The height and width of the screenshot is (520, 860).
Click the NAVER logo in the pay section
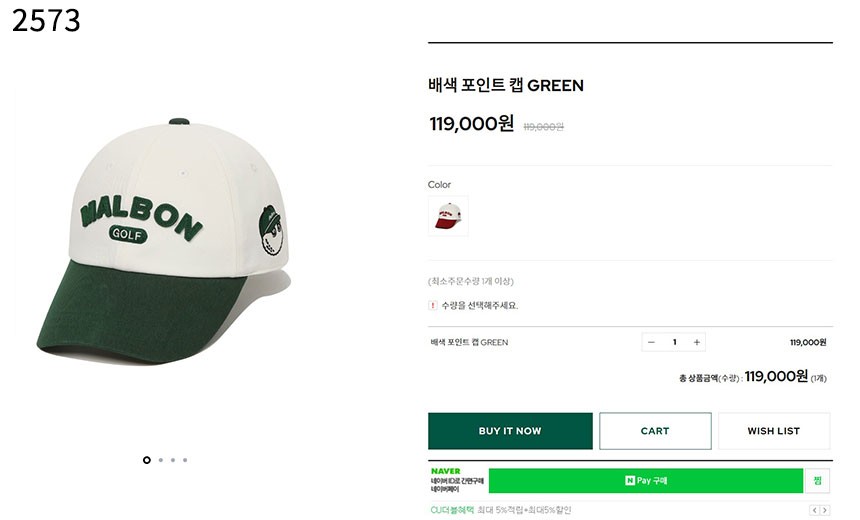[446, 471]
